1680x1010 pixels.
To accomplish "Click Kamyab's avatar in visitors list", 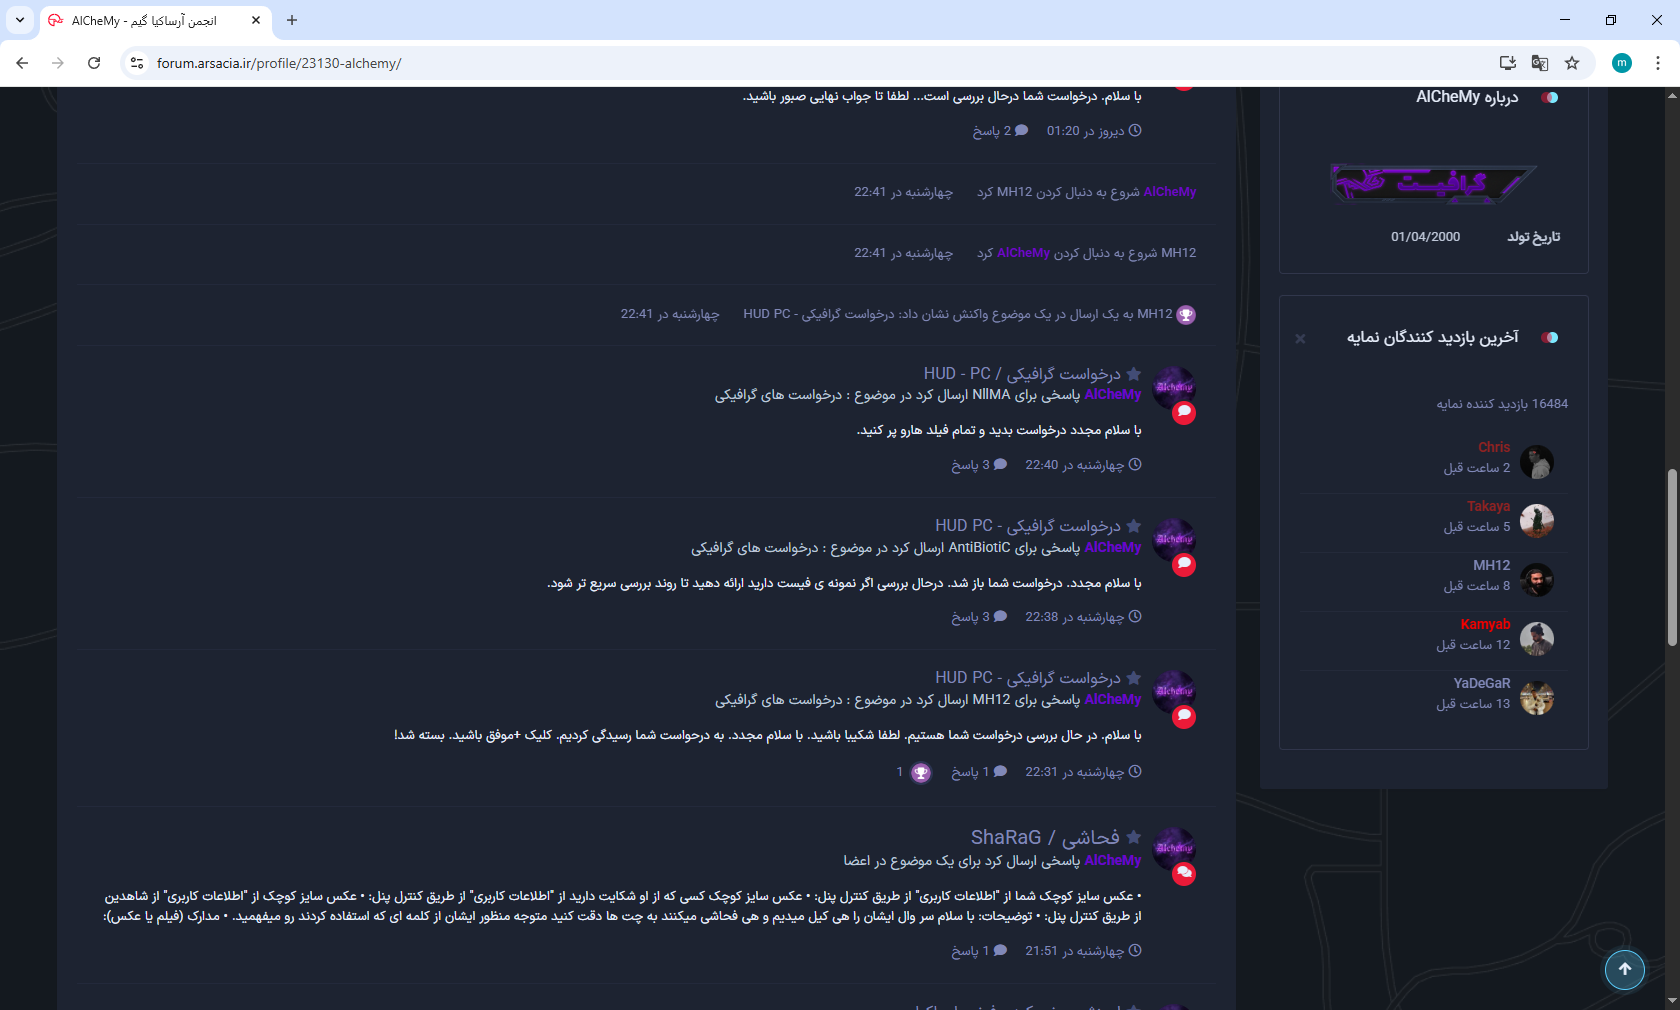I will 1536,638.
